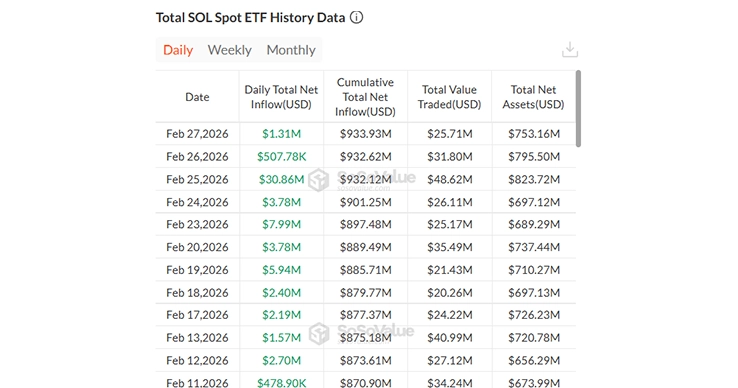Click the $697.13M net assets cell
This screenshot has width=738, height=388.
[x=534, y=292]
